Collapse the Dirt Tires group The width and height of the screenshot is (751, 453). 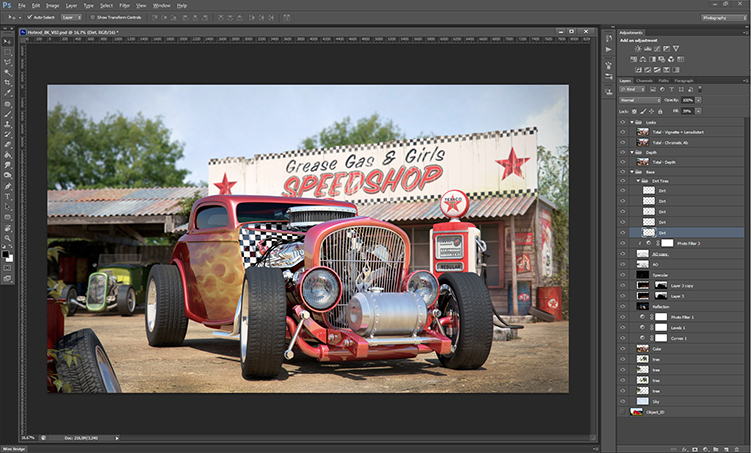[638, 181]
